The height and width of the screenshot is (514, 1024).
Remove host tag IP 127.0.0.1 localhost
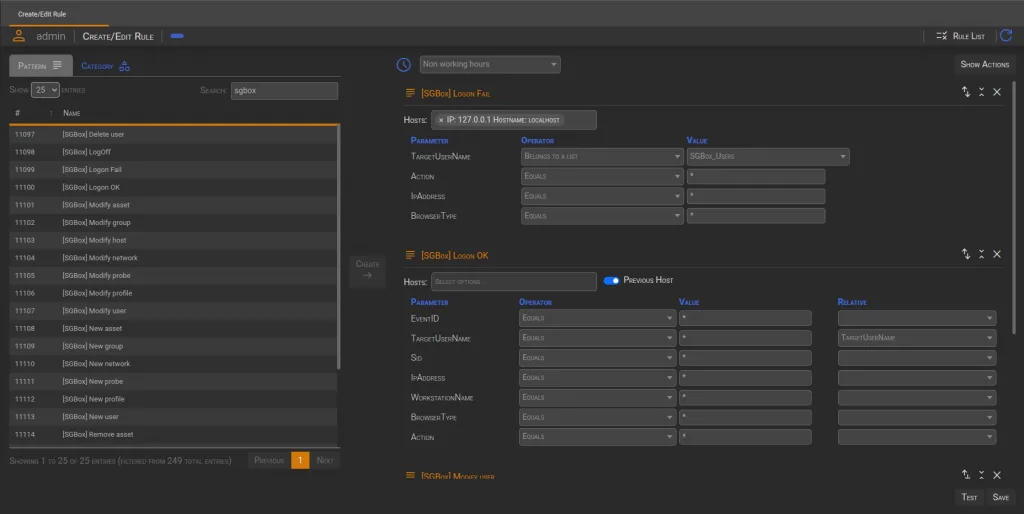(x=441, y=120)
